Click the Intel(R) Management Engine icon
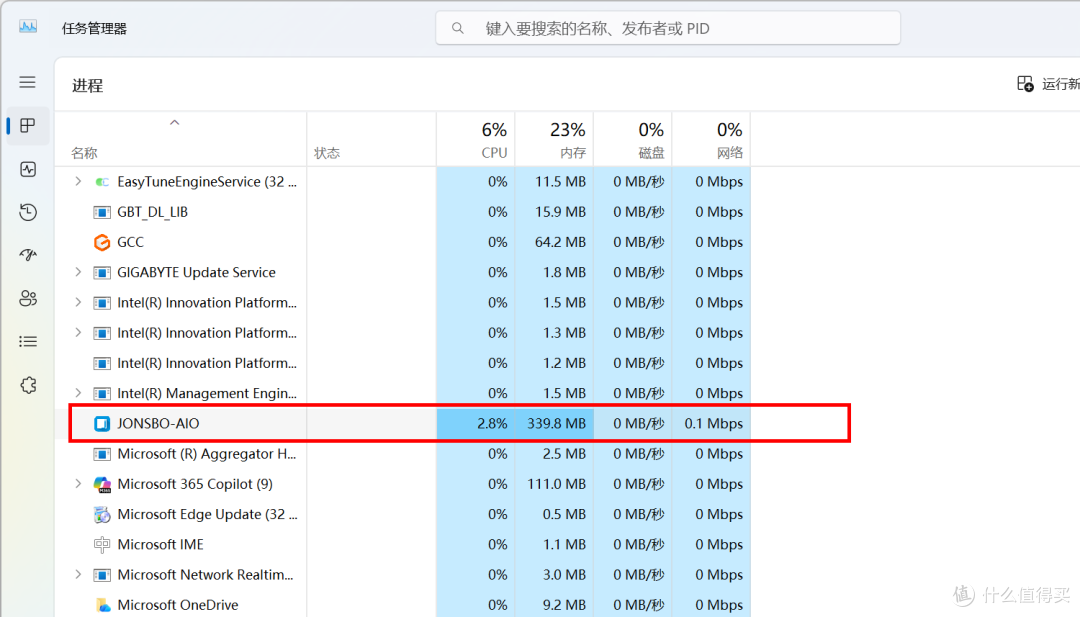Screen dimensions: 1080x617 (102, 393)
